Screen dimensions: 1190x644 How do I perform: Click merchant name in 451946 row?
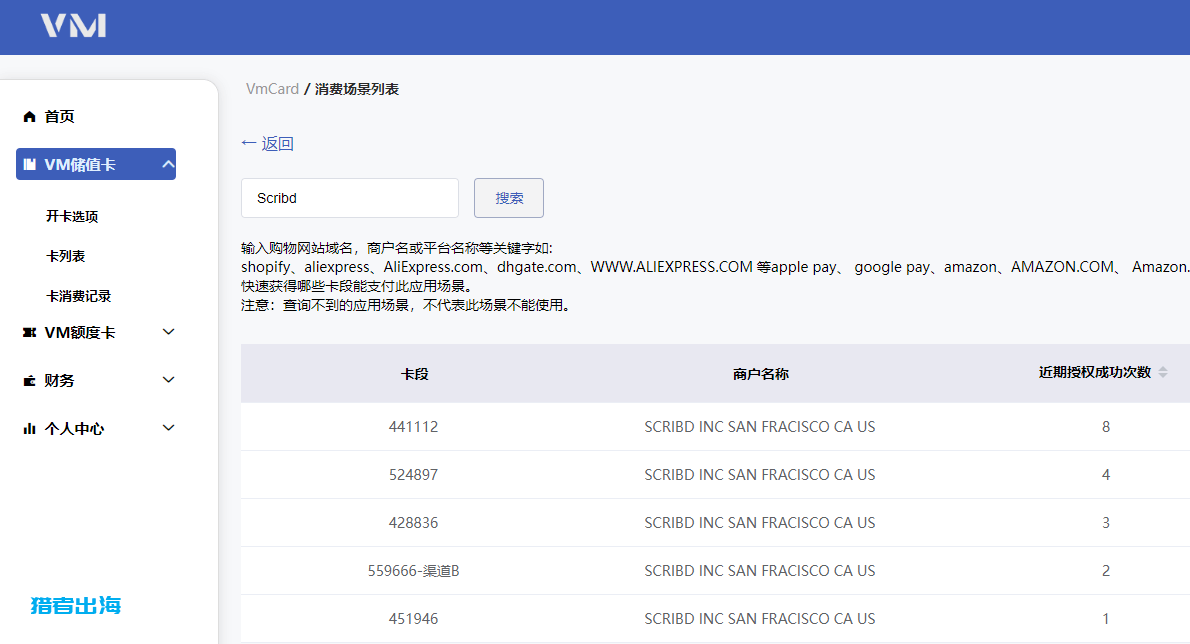(x=760, y=619)
